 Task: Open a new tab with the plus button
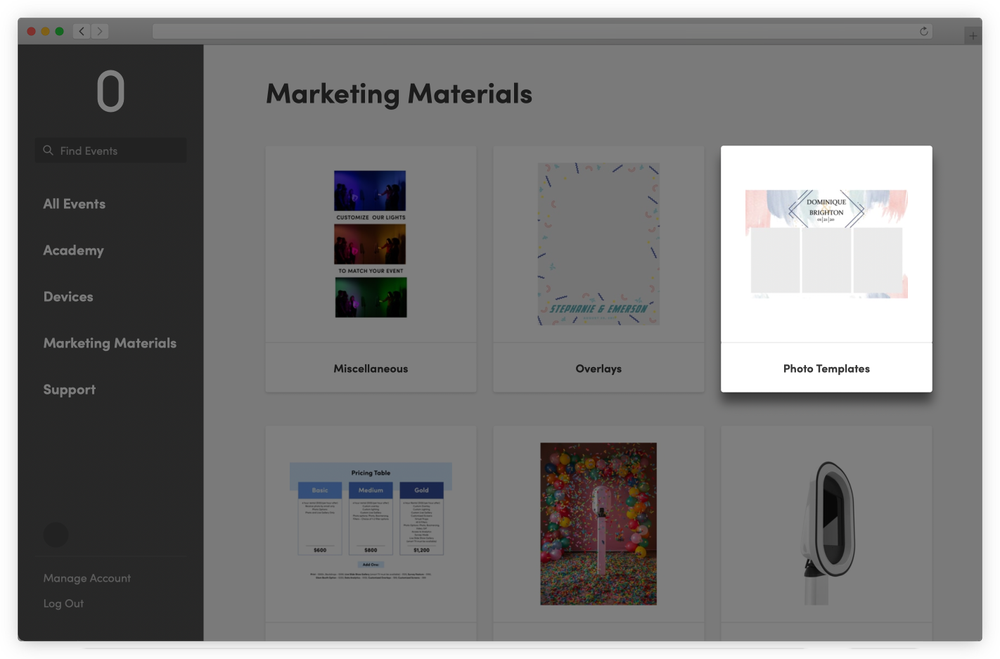pos(973,36)
